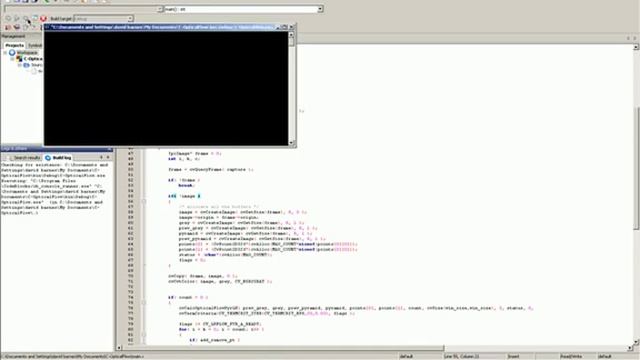Click the second debug toolbar icon
640x360 pixels.
coord(17,27)
